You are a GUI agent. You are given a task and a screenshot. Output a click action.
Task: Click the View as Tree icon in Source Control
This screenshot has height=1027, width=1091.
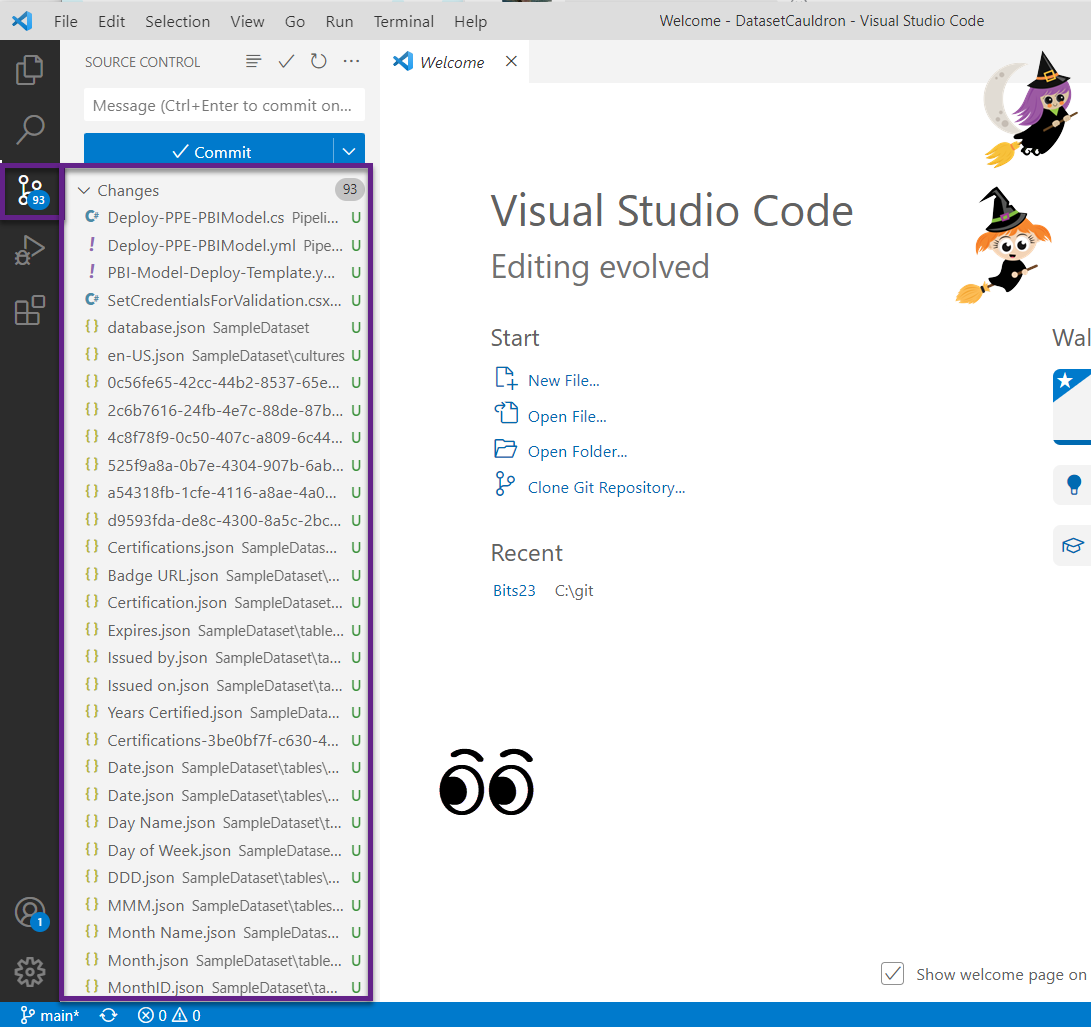pos(253,61)
